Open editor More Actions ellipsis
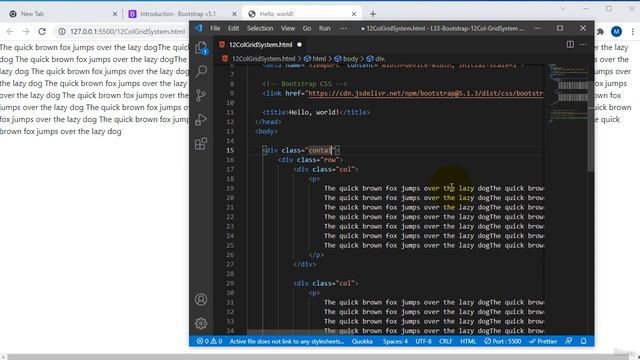The width and height of the screenshot is (640, 360). tap(583, 44)
